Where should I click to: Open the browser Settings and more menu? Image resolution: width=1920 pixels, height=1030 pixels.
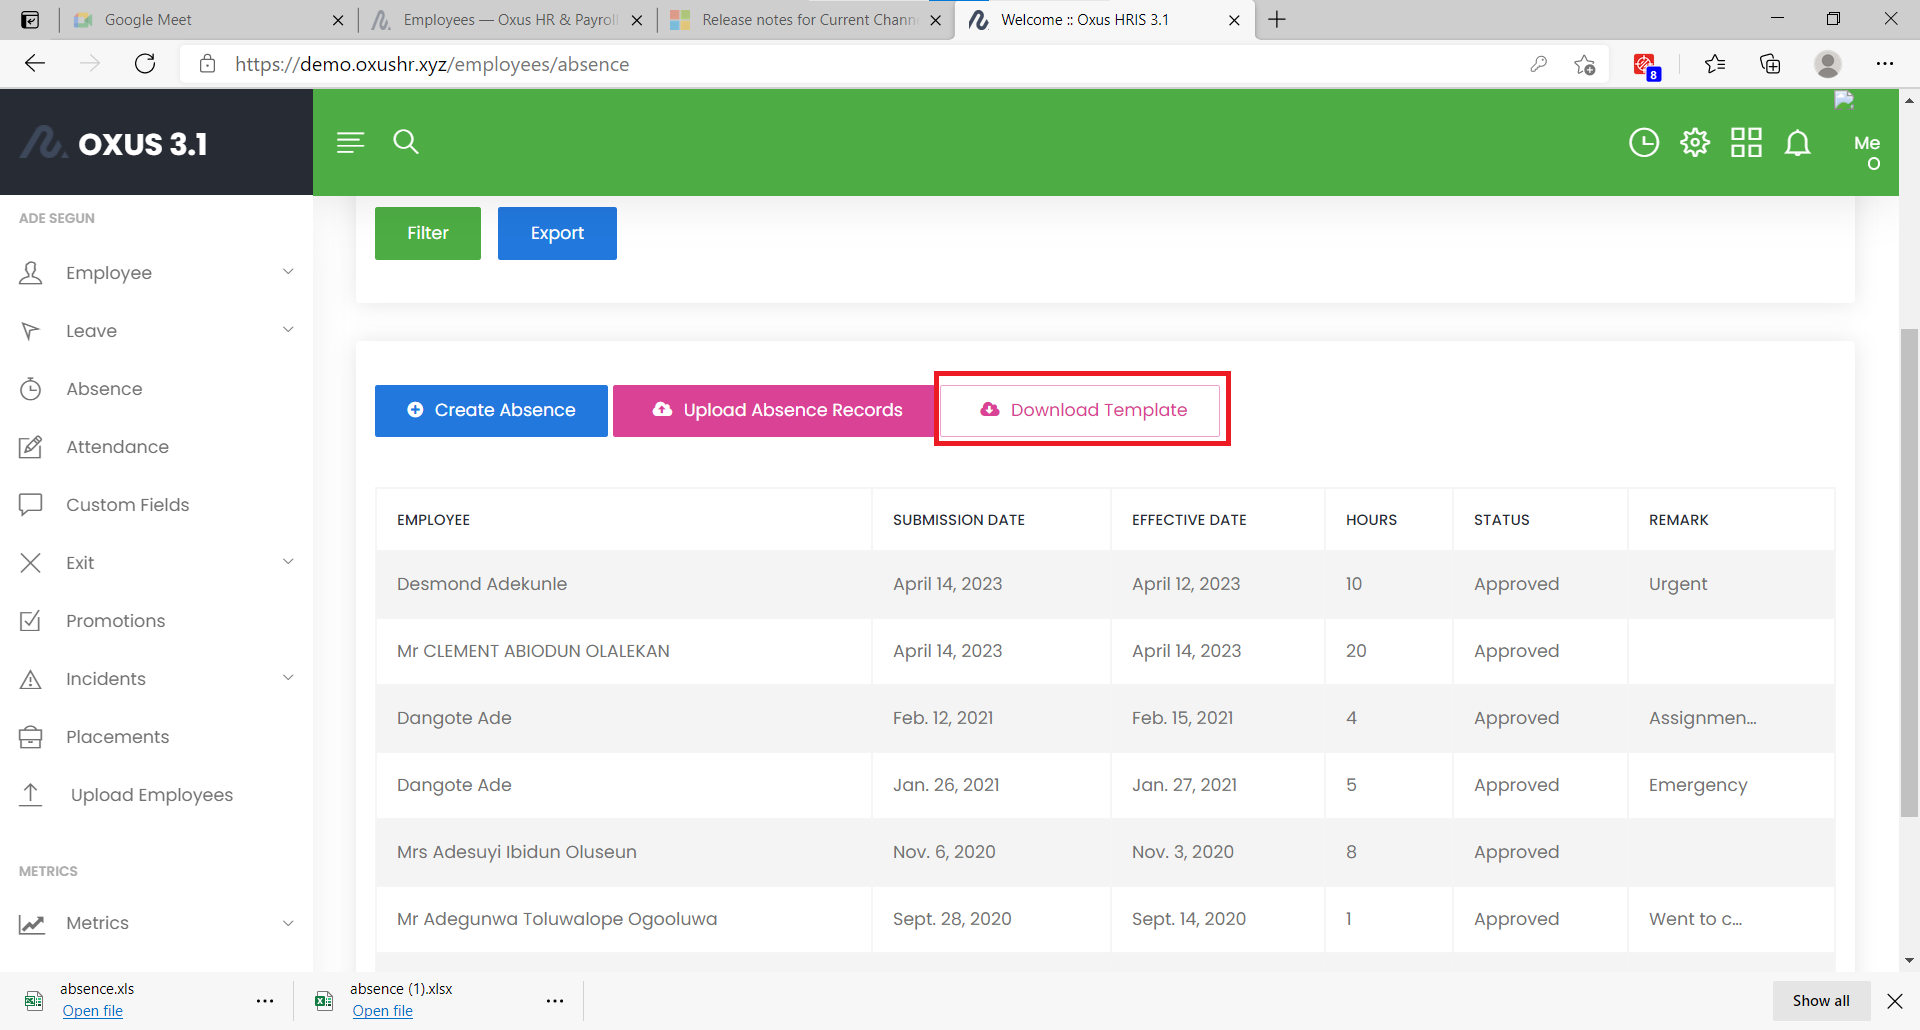(x=1885, y=64)
